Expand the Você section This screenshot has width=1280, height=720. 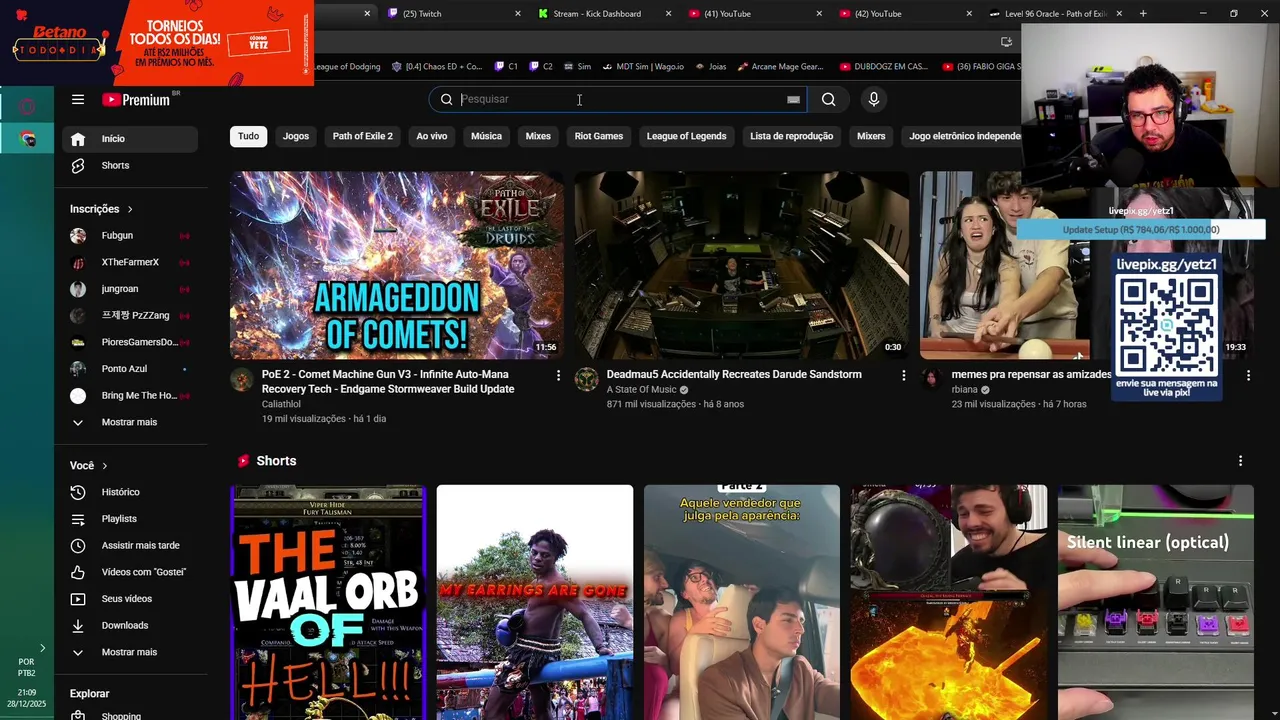pyautogui.click(x=88, y=465)
